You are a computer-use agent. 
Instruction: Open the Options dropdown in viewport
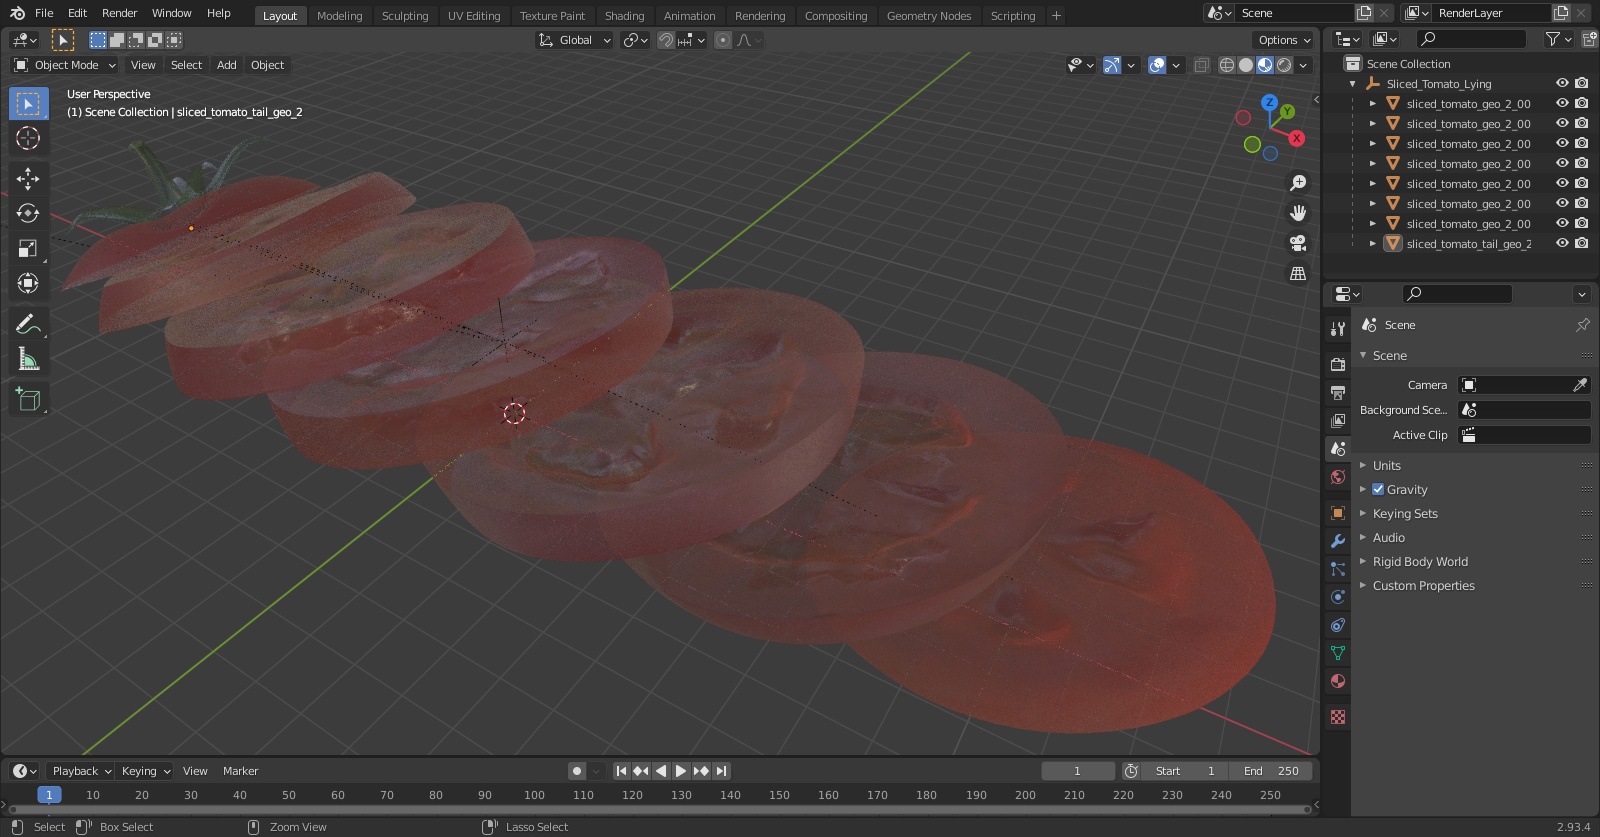(1284, 40)
